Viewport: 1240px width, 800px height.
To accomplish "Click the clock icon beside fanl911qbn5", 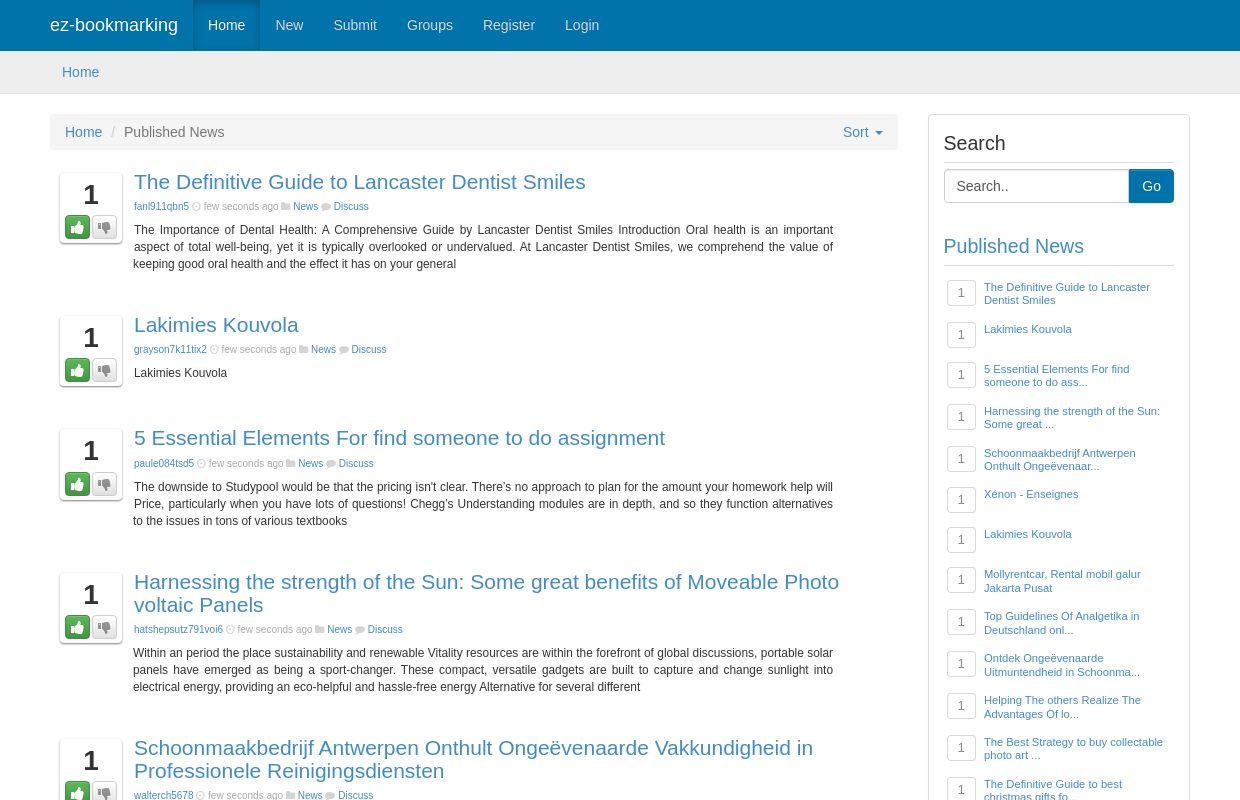I will point(198,207).
